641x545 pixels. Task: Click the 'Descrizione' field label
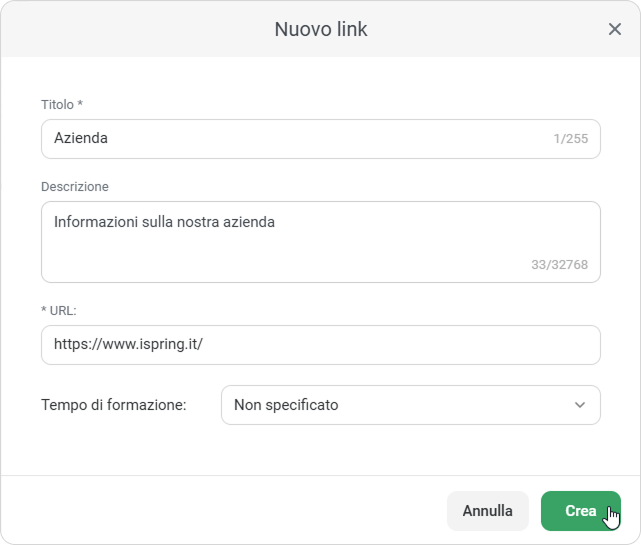tap(75, 186)
